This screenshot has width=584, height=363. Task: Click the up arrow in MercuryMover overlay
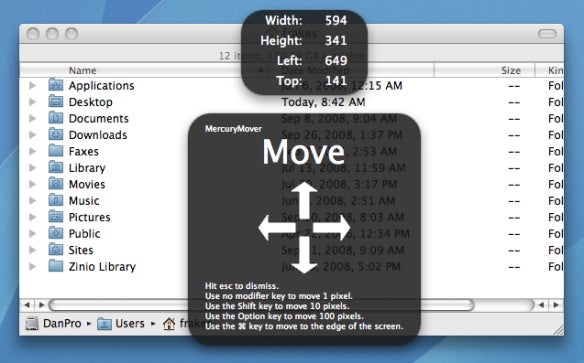point(304,200)
